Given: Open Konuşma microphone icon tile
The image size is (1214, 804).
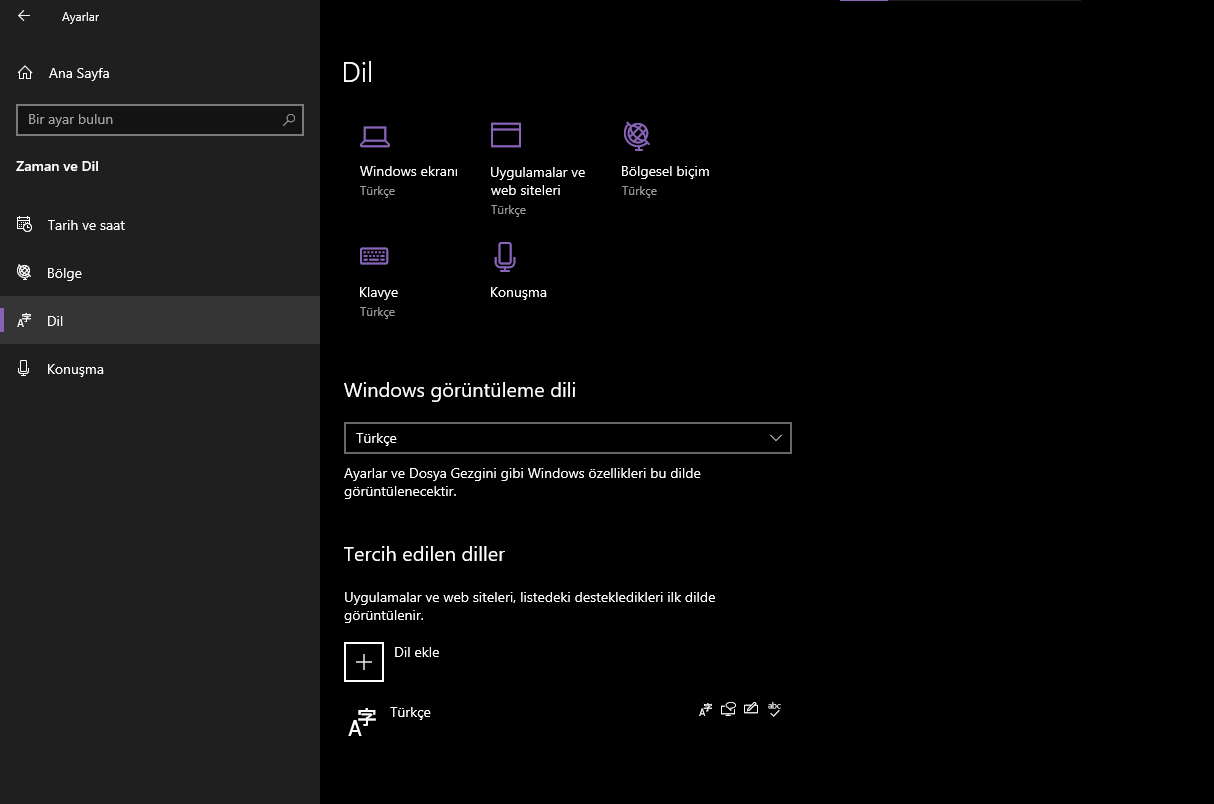Looking at the screenshot, I should (x=505, y=257).
